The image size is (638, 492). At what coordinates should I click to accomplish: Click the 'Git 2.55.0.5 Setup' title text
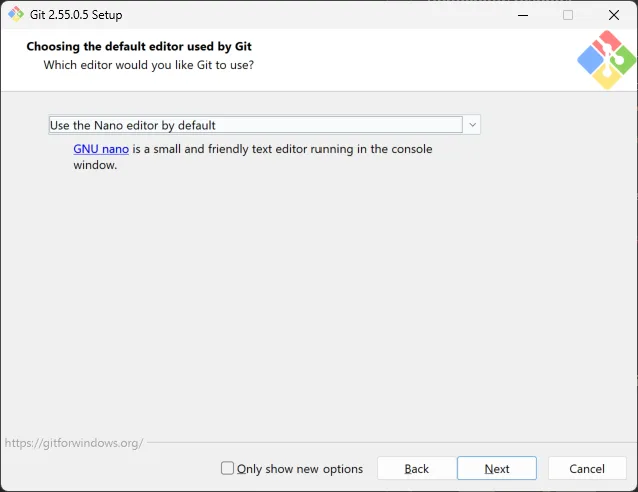click(x=76, y=15)
